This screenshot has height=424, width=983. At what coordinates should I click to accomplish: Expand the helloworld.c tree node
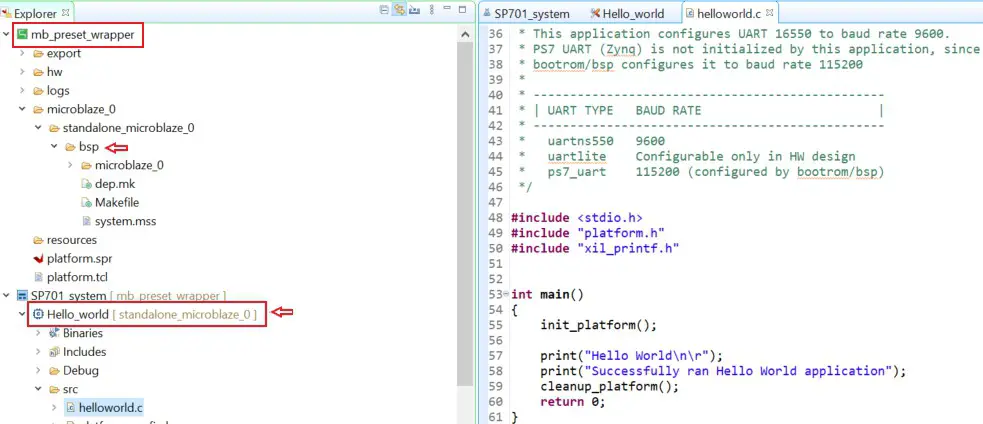click(54, 408)
